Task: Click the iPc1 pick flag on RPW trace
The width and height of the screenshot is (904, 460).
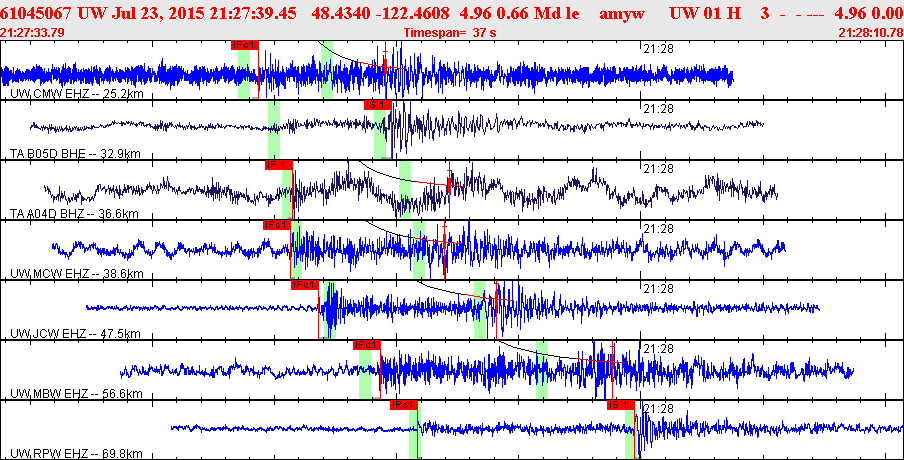Action: 404,405
